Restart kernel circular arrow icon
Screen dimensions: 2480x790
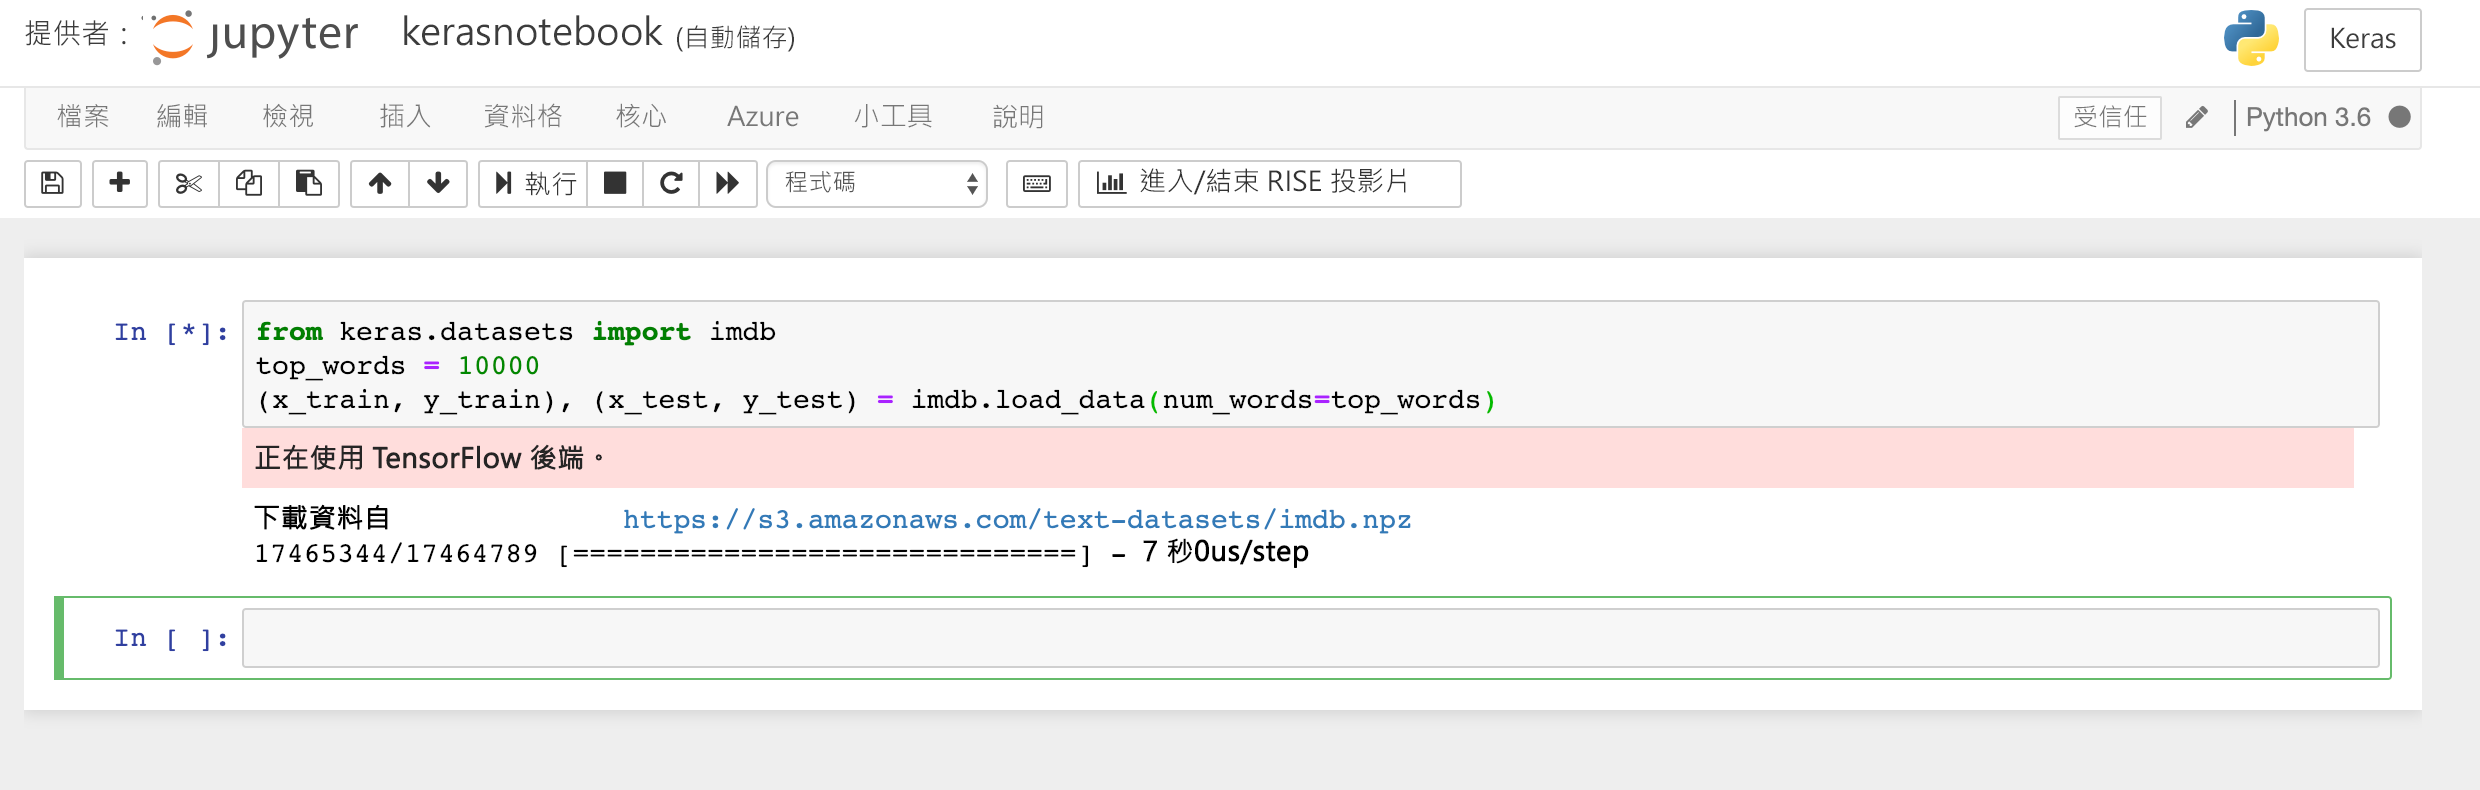671,184
